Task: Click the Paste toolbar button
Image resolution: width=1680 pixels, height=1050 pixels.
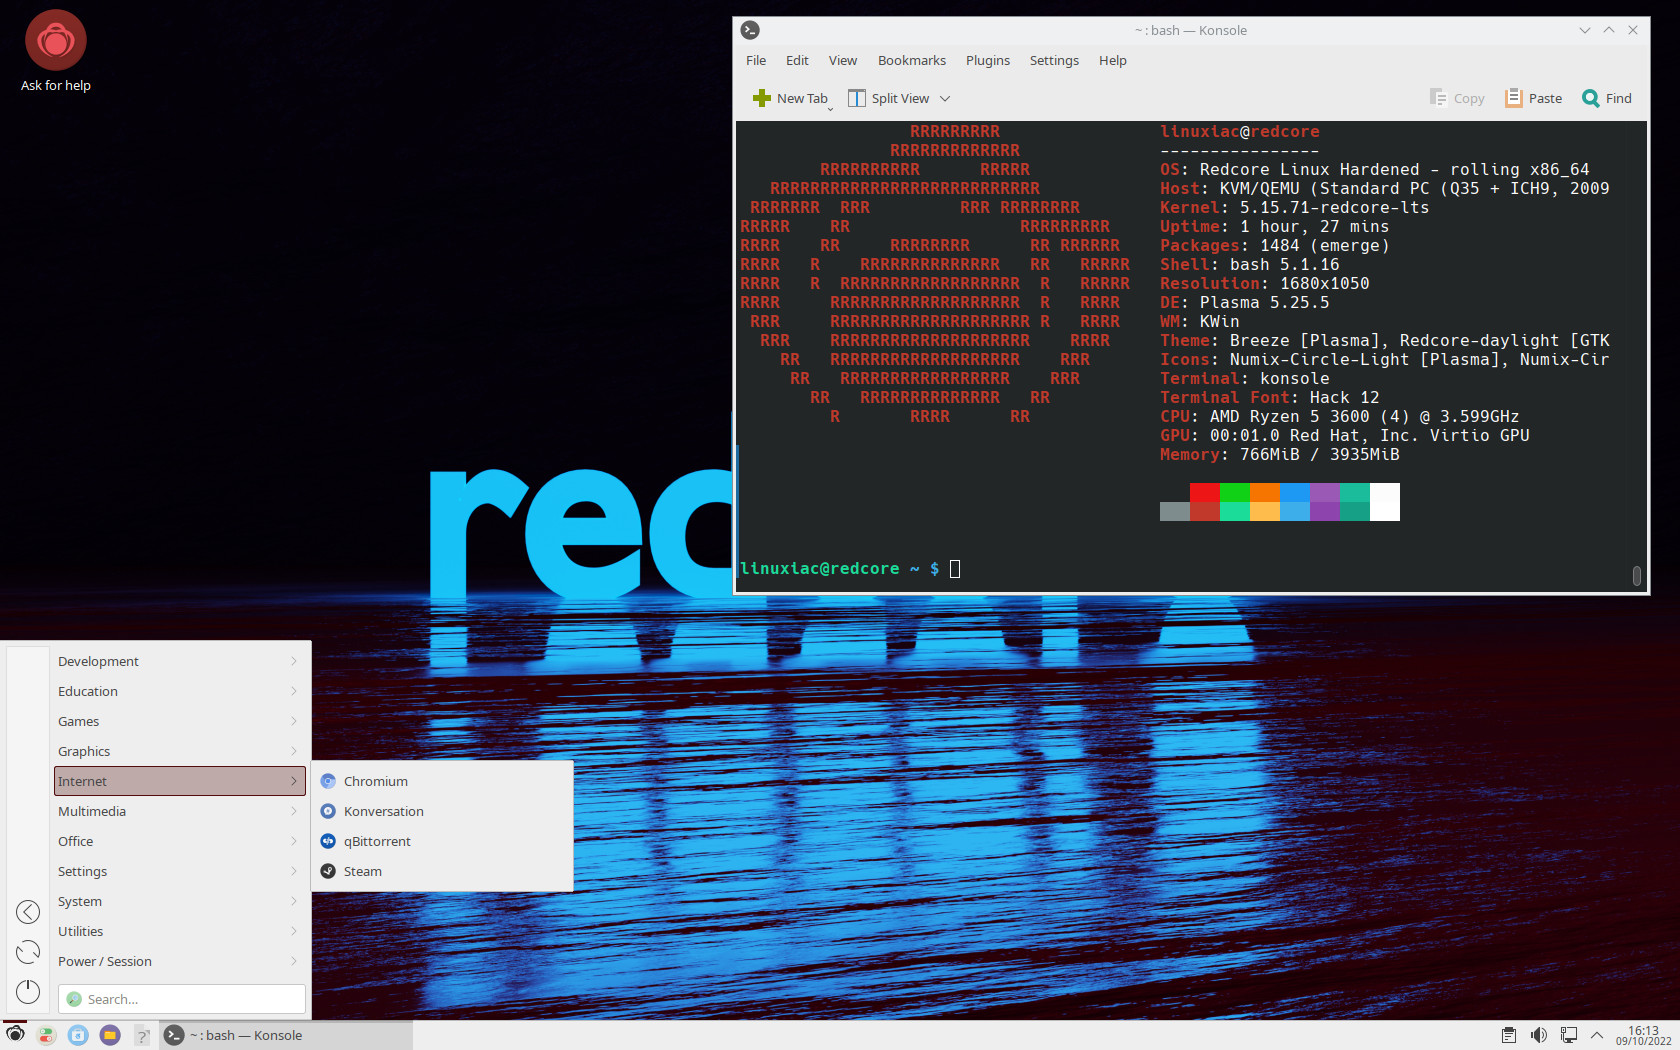Action: (x=1534, y=98)
